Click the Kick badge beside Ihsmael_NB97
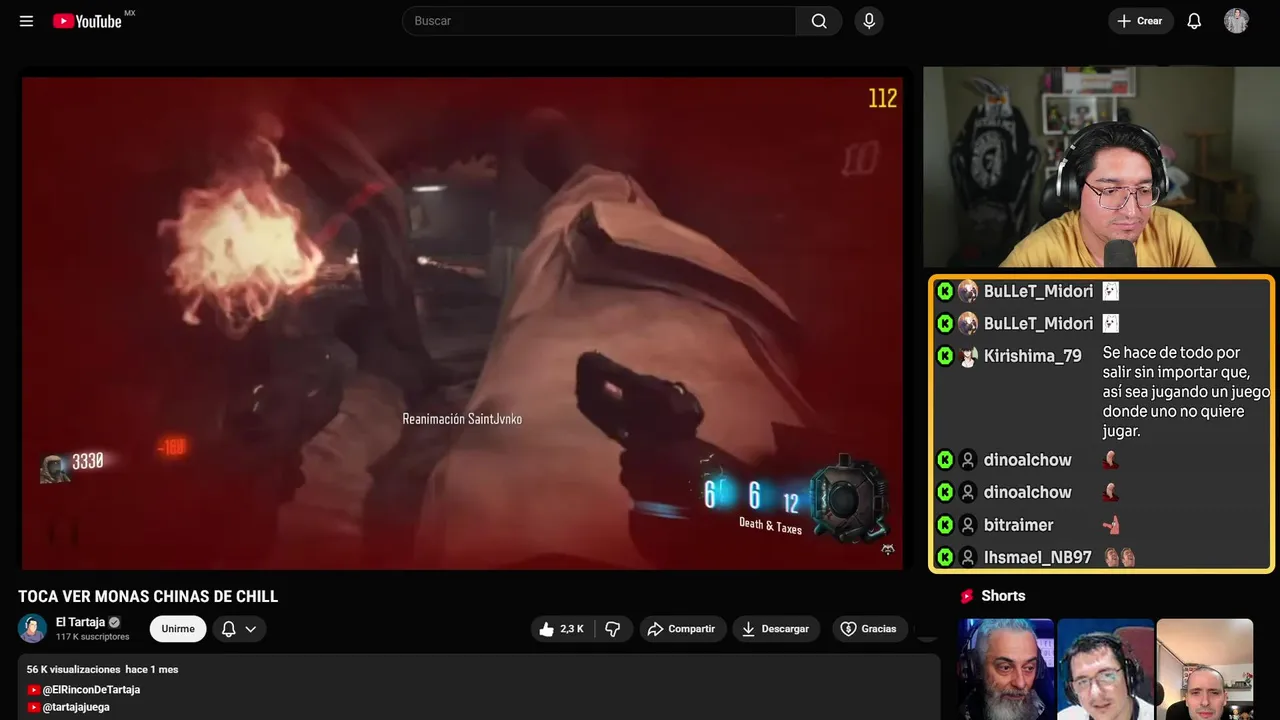 tap(945, 557)
